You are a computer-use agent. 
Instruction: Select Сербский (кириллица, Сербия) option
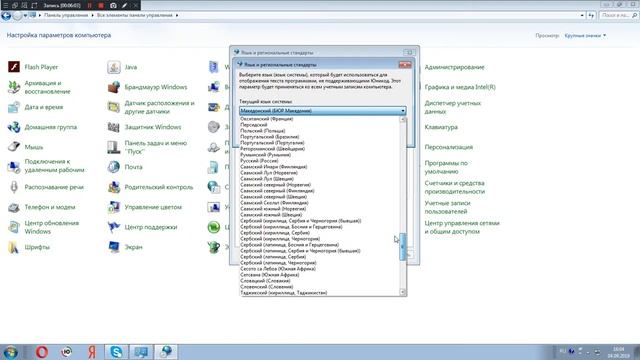pos(275,233)
